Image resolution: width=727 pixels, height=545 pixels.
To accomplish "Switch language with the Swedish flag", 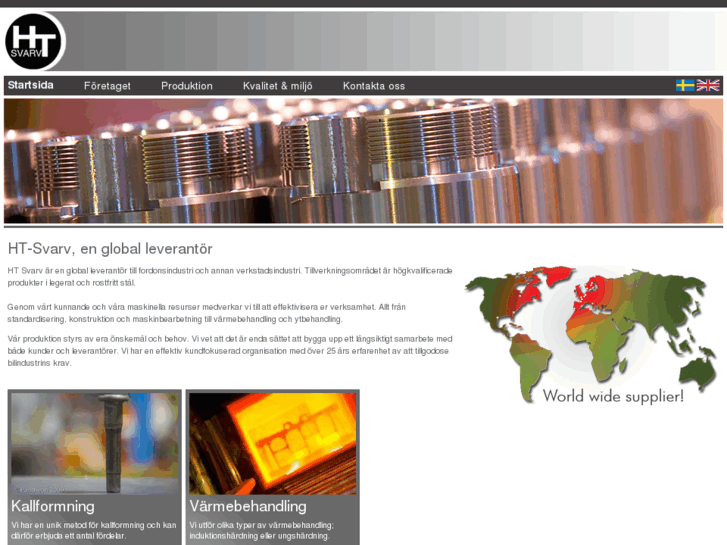I will point(684,85).
